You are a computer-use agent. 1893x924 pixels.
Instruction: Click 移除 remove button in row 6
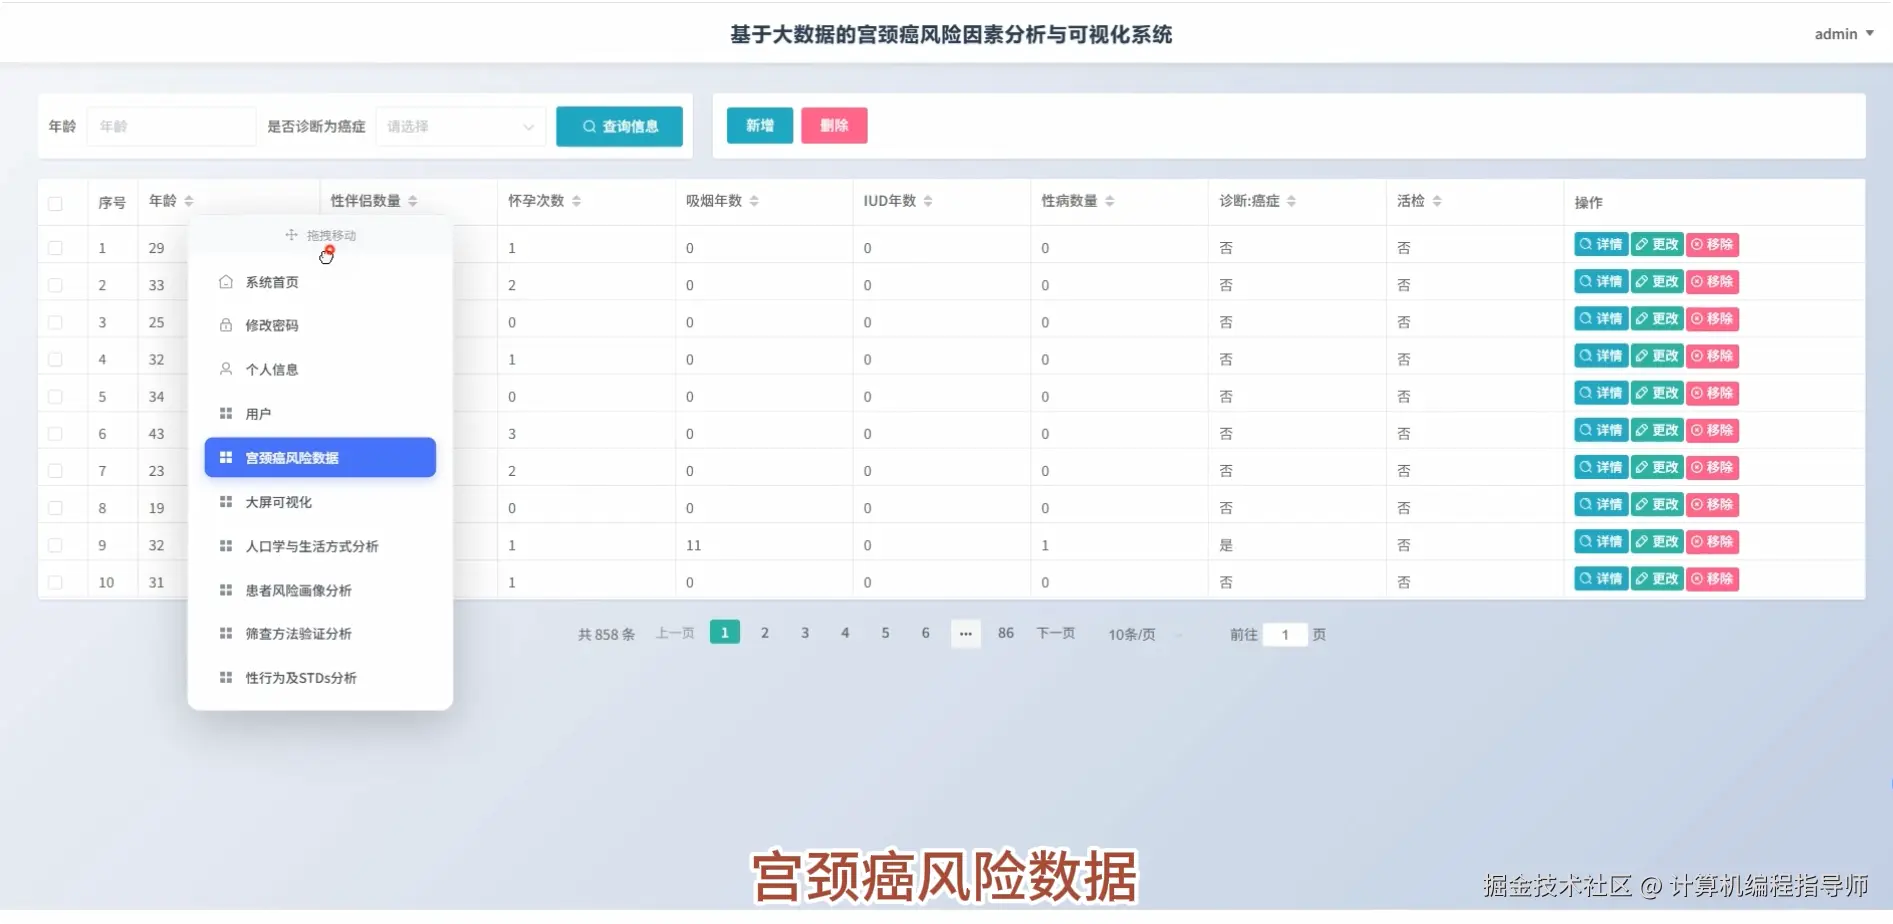(1713, 430)
